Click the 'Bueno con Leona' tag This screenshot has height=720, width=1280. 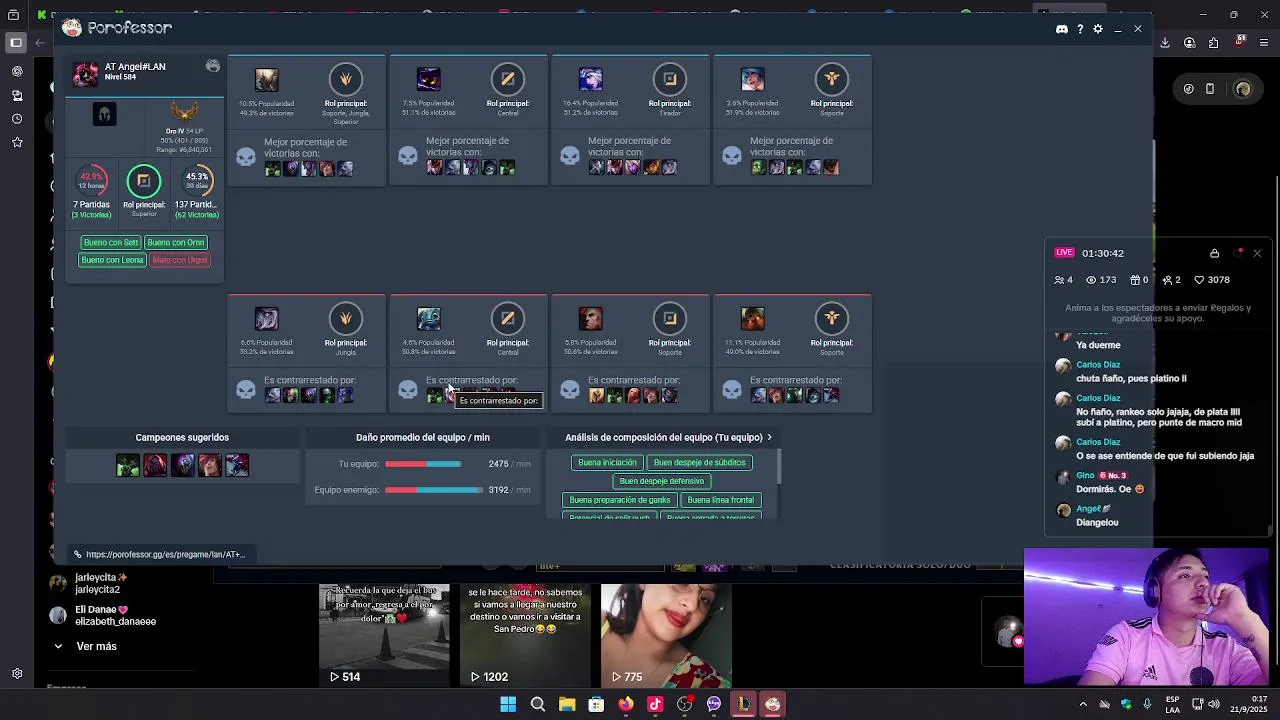(x=113, y=260)
